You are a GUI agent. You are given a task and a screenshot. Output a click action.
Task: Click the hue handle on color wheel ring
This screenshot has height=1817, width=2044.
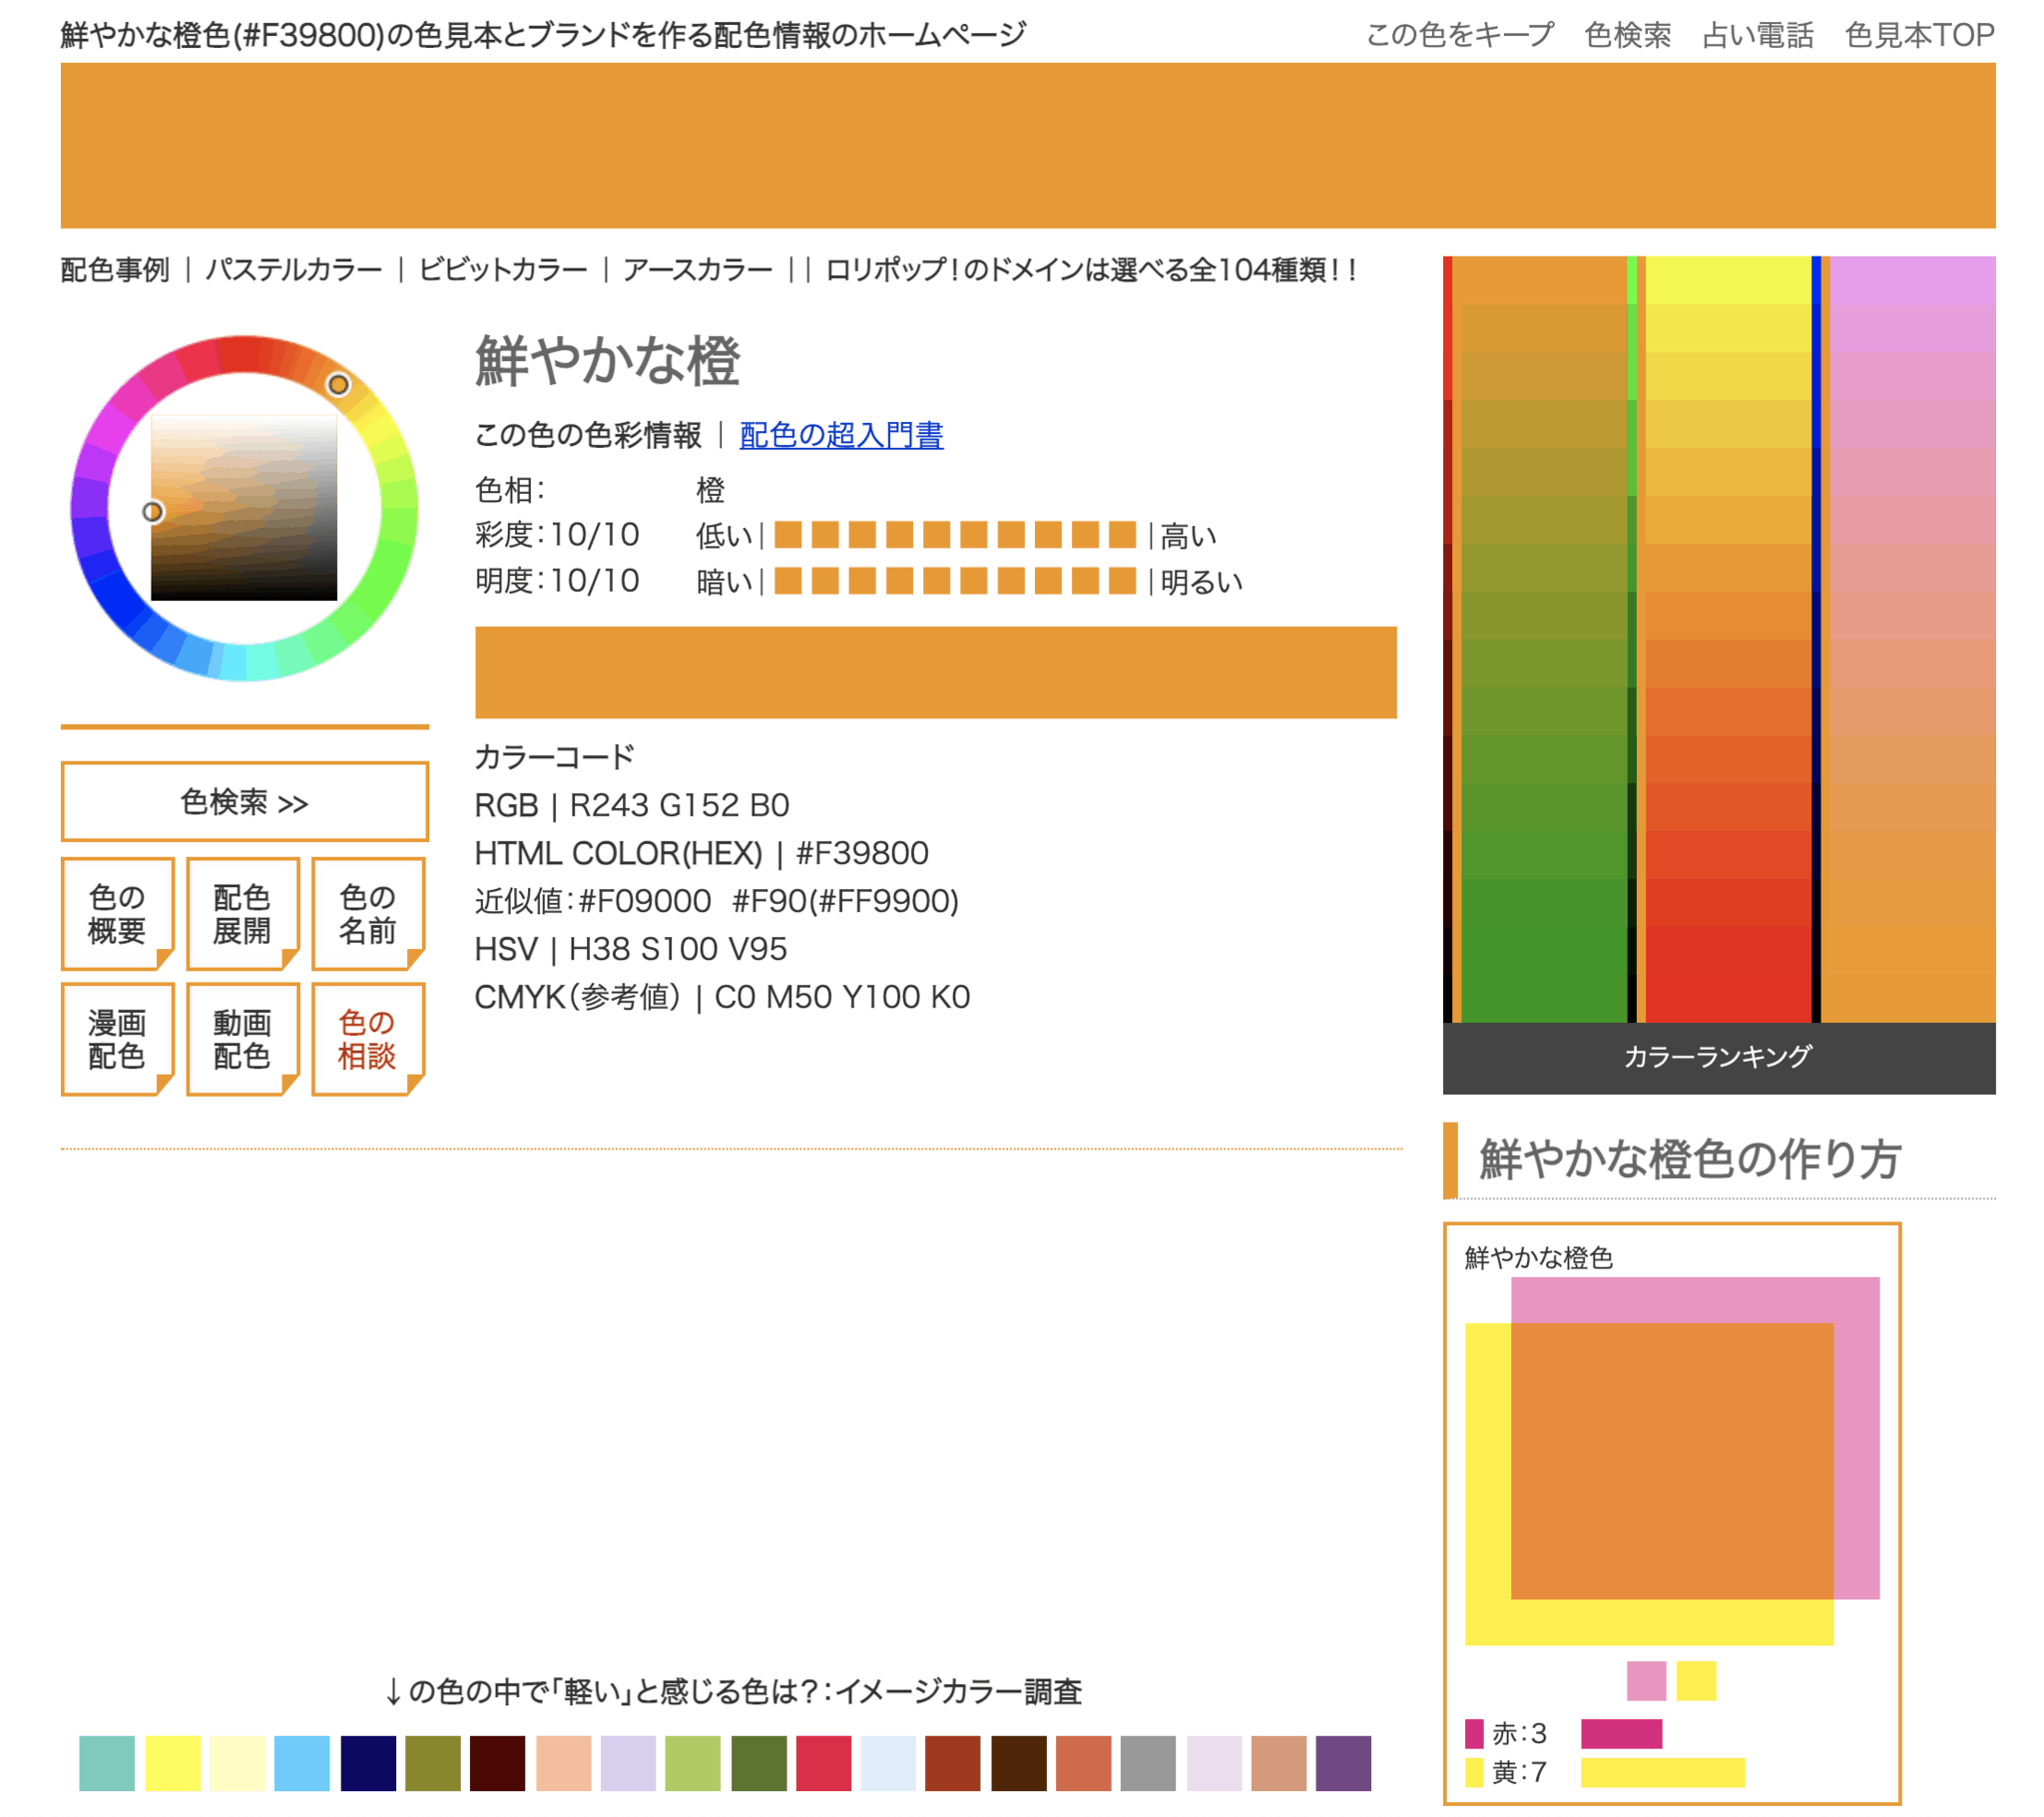pos(339,385)
